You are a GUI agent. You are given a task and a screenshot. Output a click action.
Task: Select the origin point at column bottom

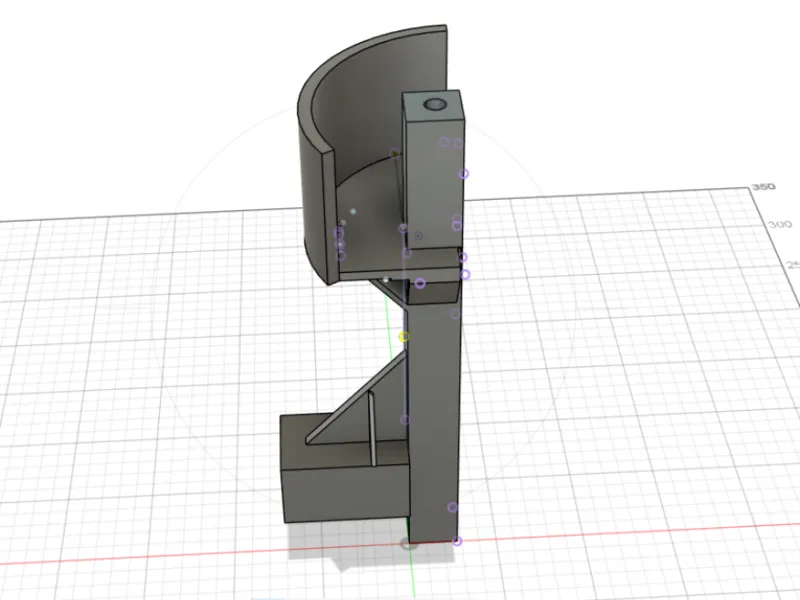408,545
